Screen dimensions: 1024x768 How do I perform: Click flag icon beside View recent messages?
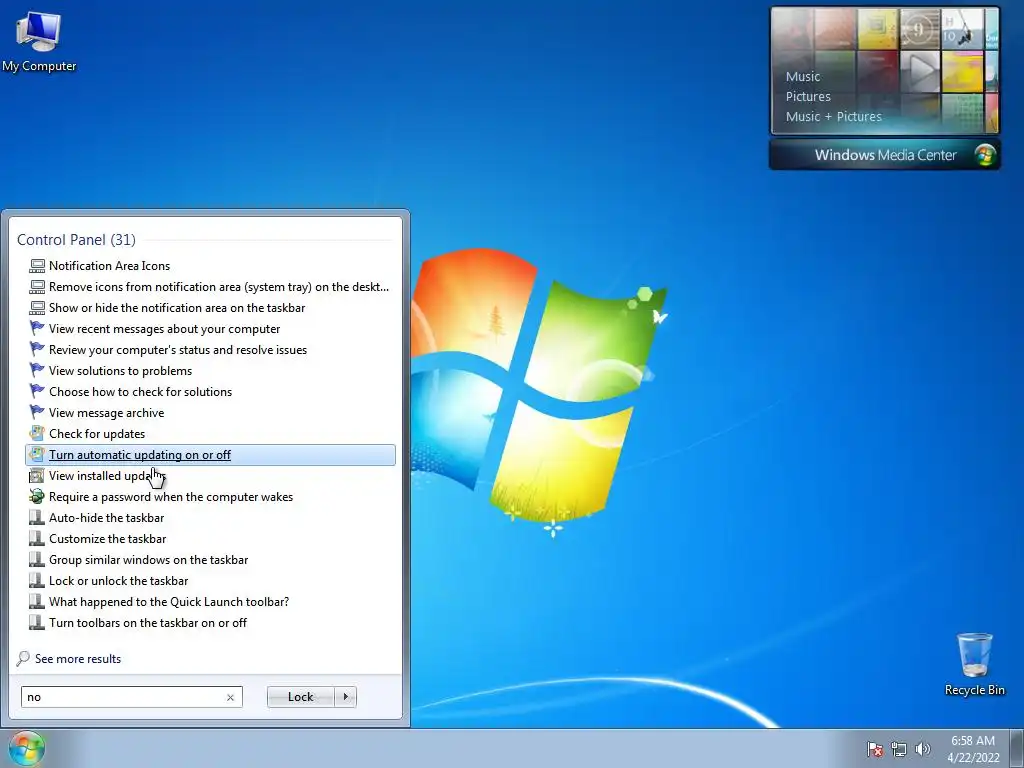coord(37,328)
